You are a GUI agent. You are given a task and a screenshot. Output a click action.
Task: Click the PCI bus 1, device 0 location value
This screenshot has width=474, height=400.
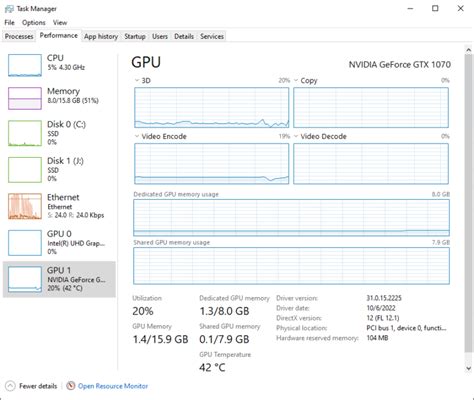tap(406, 328)
